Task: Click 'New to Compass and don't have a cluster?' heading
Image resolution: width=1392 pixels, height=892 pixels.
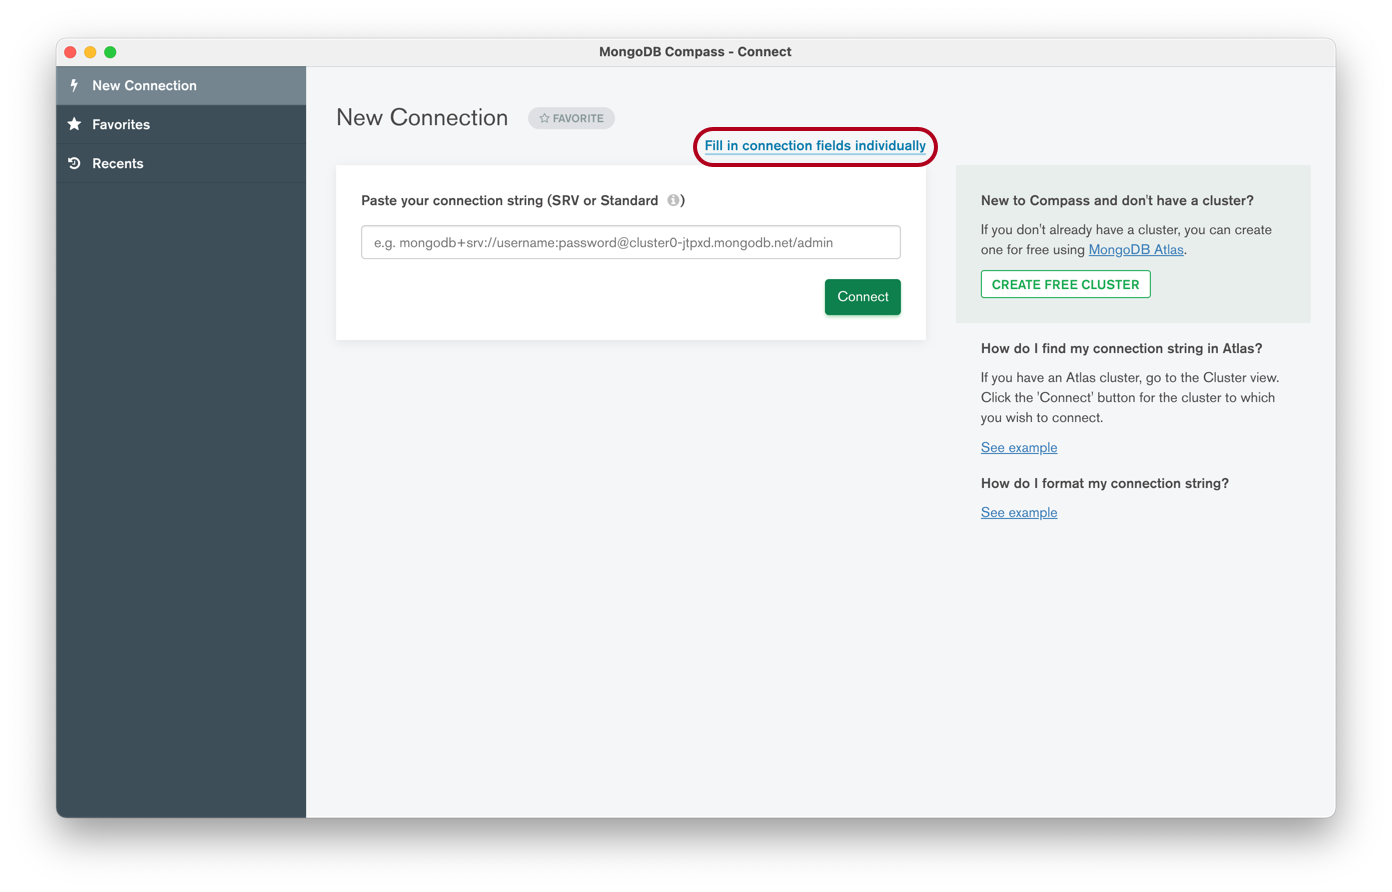Action: point(1117,201)
